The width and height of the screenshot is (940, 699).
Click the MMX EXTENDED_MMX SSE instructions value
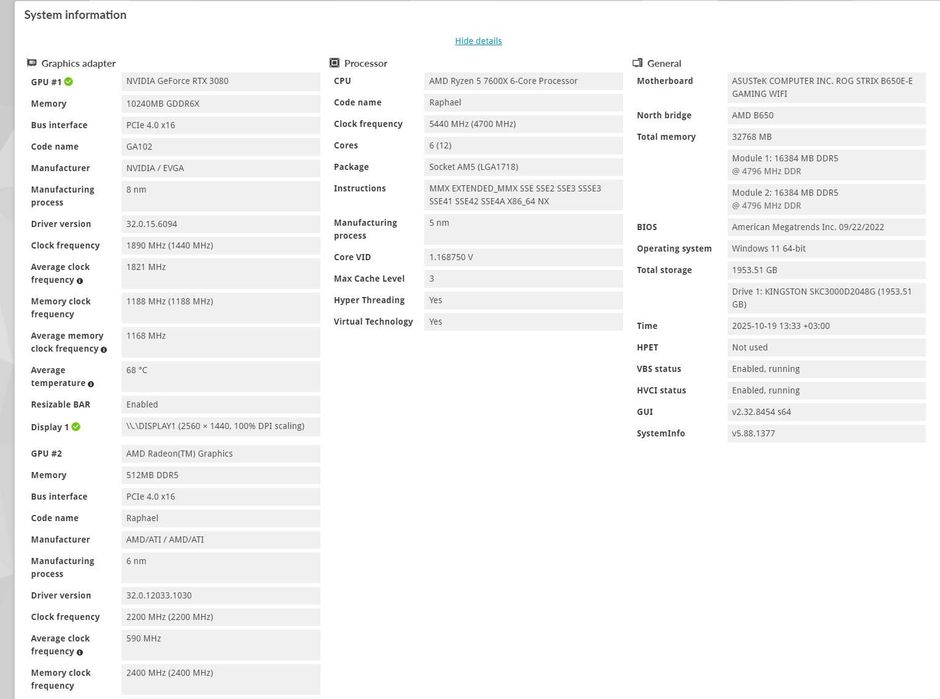pyautogui.click(x=523, y=195)
